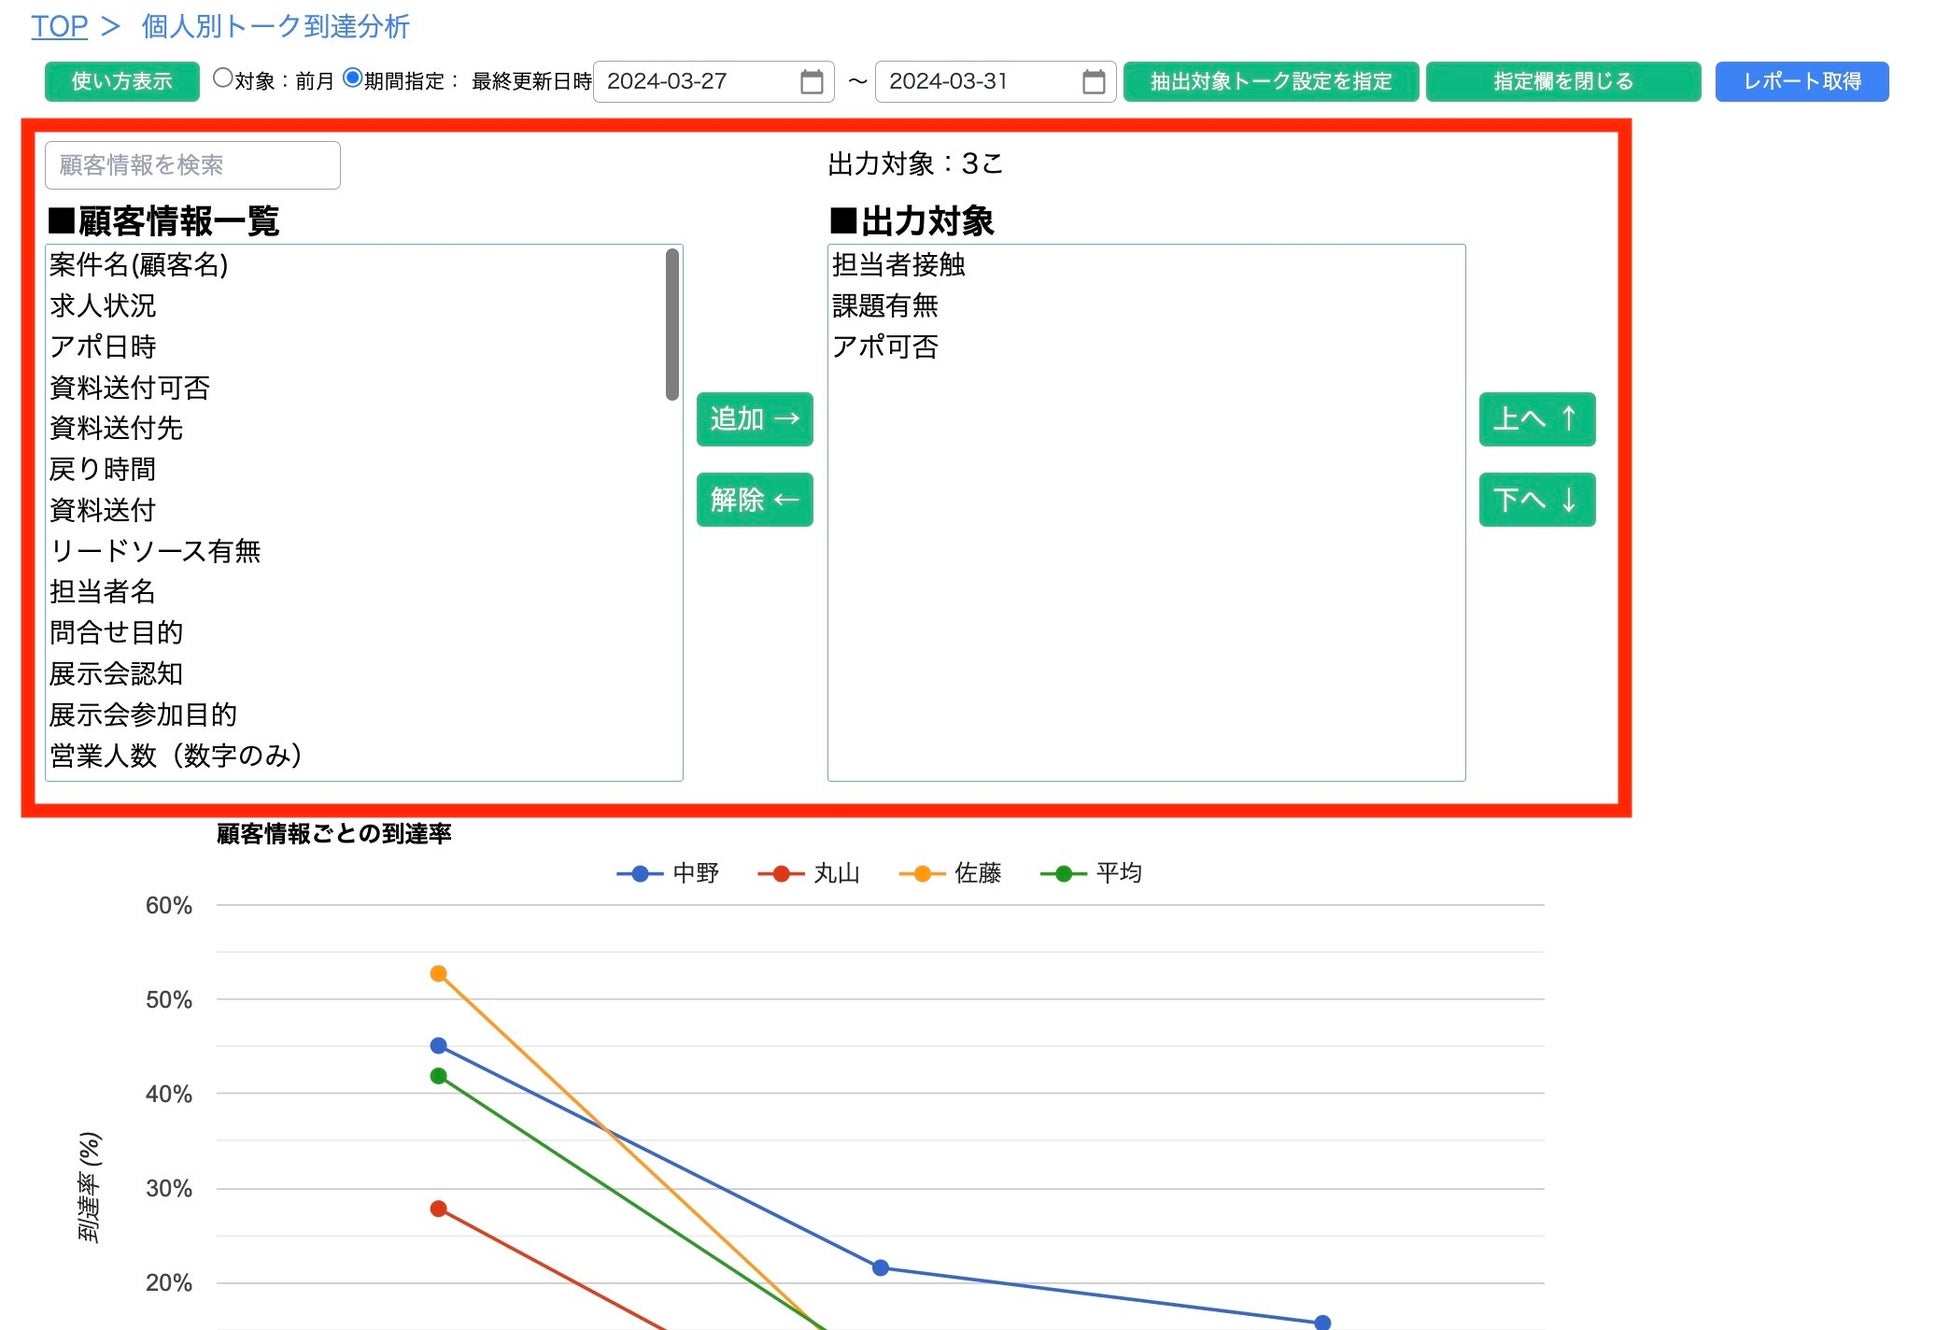1950x1330 pixels.
Task: Click the 指定欄を閉じる button
Action: pos(1562,82)
